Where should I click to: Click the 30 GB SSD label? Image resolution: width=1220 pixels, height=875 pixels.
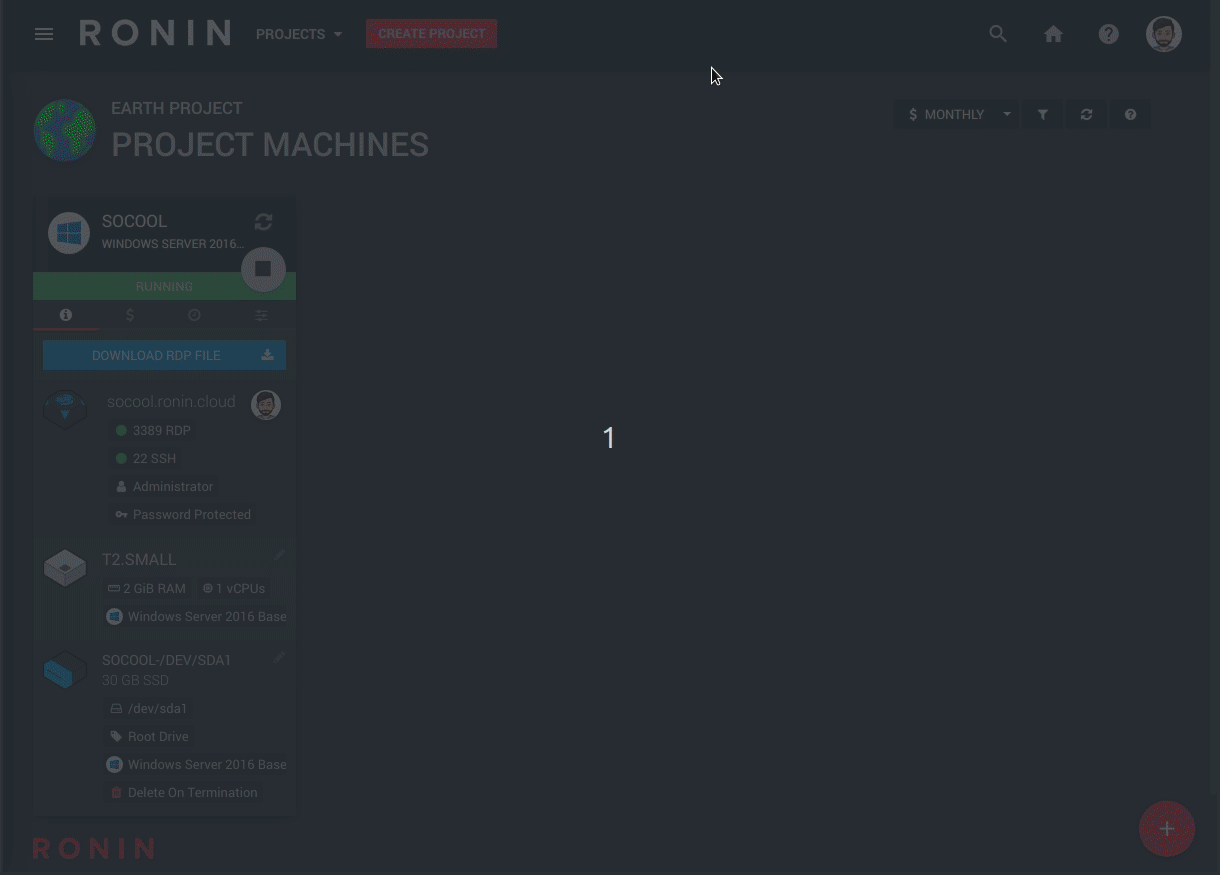pyautogui.click(x=135, y=681)
